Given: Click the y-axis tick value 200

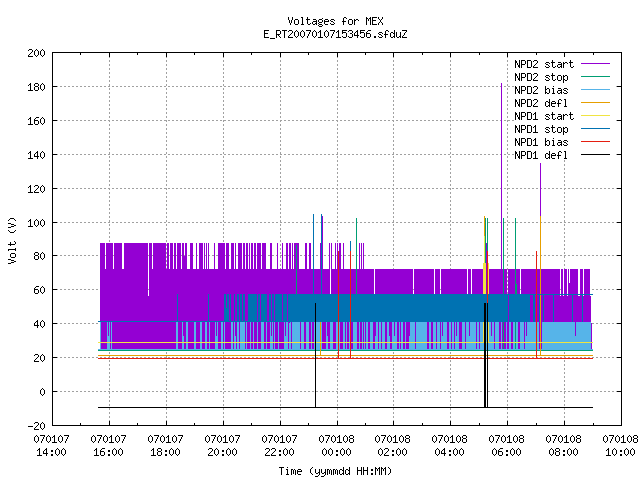Looking at the screenshot, I should (x=36, y=53).
